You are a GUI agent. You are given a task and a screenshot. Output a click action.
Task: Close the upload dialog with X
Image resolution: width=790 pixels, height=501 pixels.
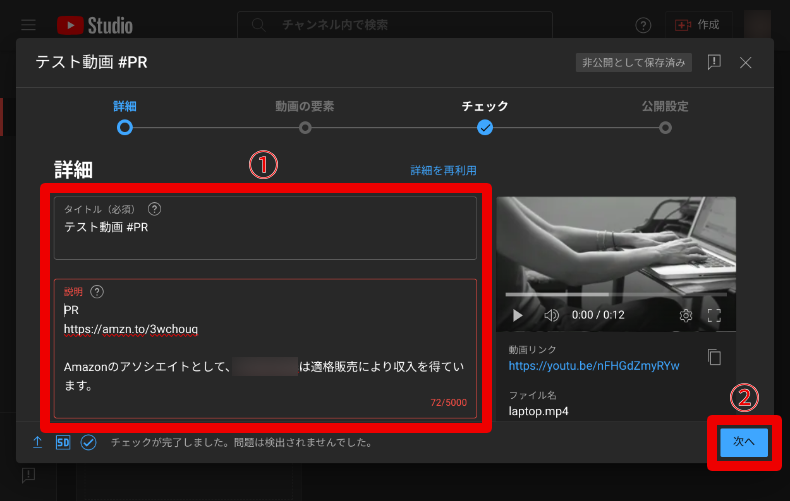tap(746, 62)
